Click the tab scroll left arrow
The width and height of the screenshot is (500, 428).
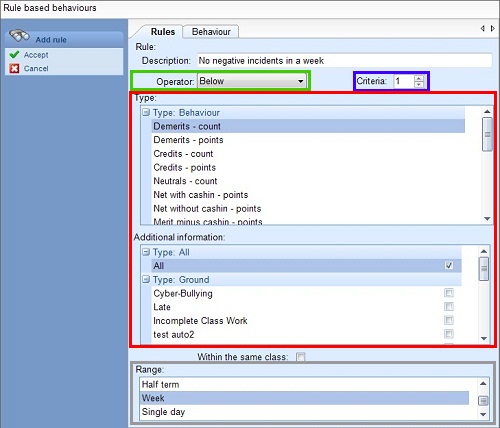pos(482,29)
